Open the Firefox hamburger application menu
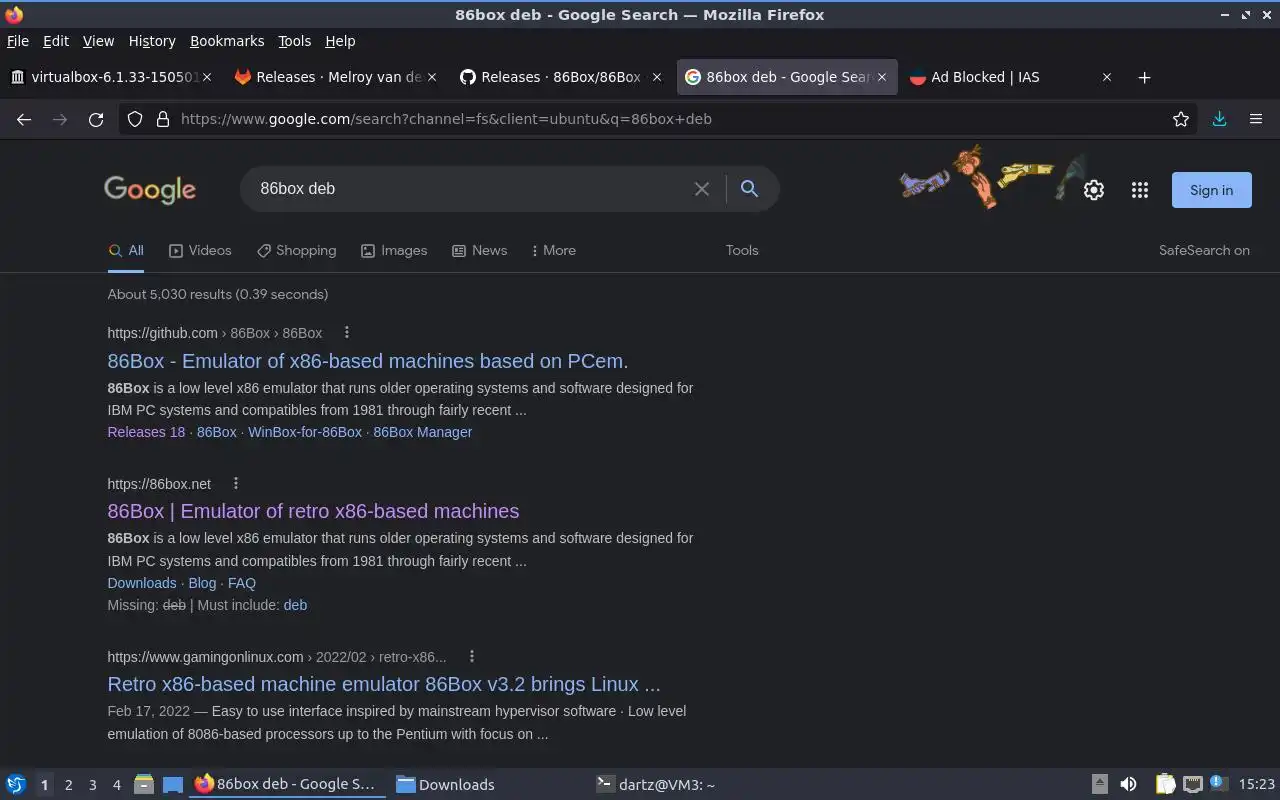Screen dimensions: 1280x800 (x=1256, y=119)
